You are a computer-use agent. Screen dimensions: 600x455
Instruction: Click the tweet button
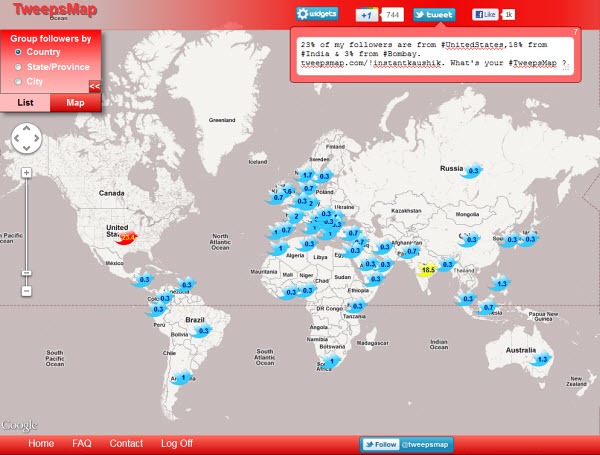pos(434,15)
